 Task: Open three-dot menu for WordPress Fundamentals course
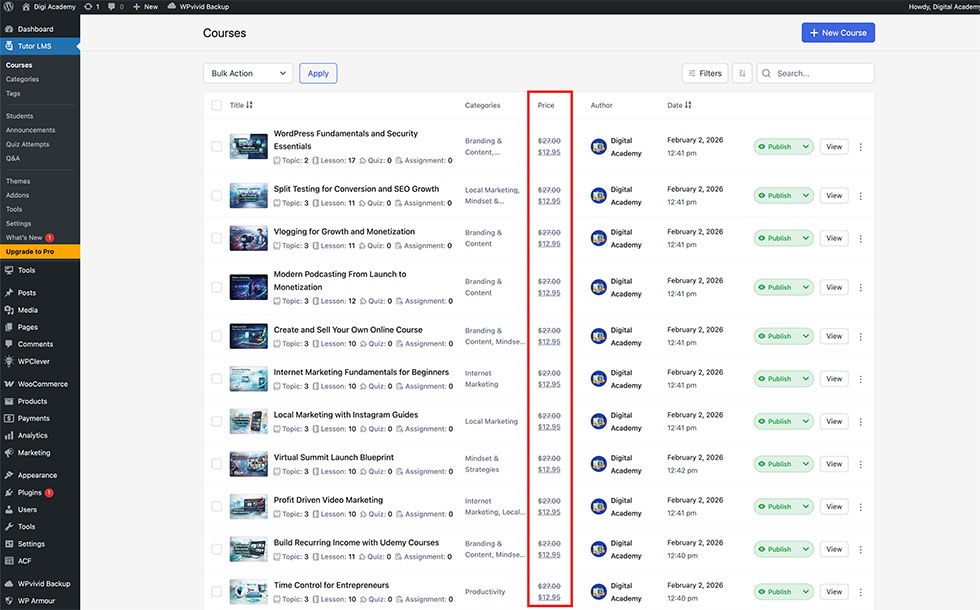(x=861, y=147)
